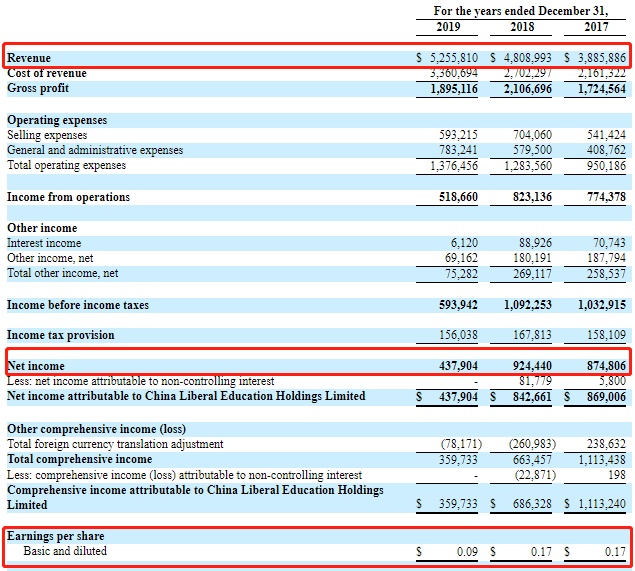Click Total foreign currency translation adjustment label
This screenshot has width=635, height=571.
pyautogui.click(x=115, y=444)
